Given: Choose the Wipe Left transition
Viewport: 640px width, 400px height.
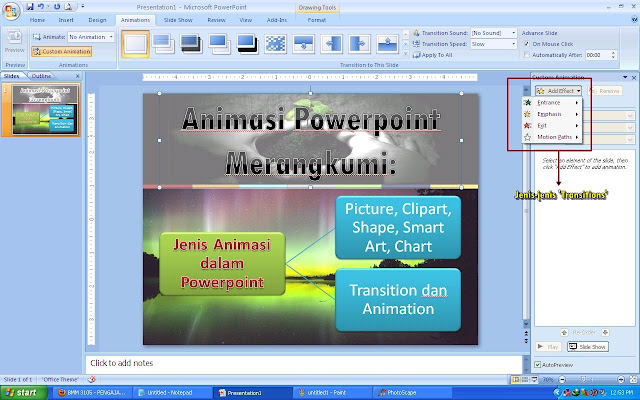Looking at the screenshot, I should pyautogui.click(x=331, y=44).
